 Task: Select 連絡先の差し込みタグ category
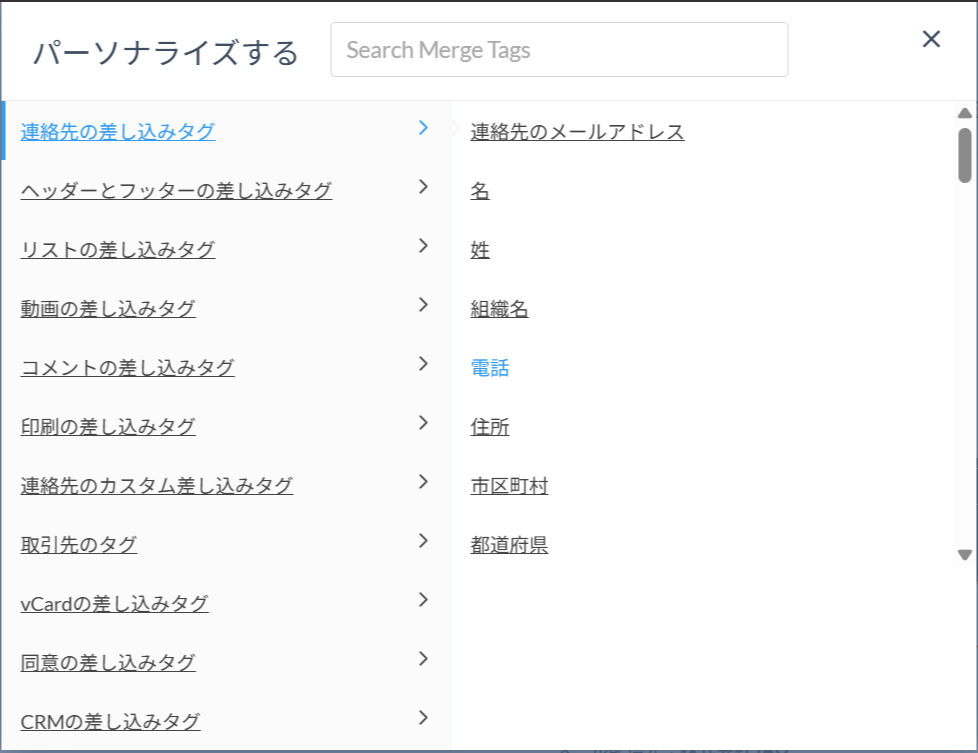coord(118,131)
